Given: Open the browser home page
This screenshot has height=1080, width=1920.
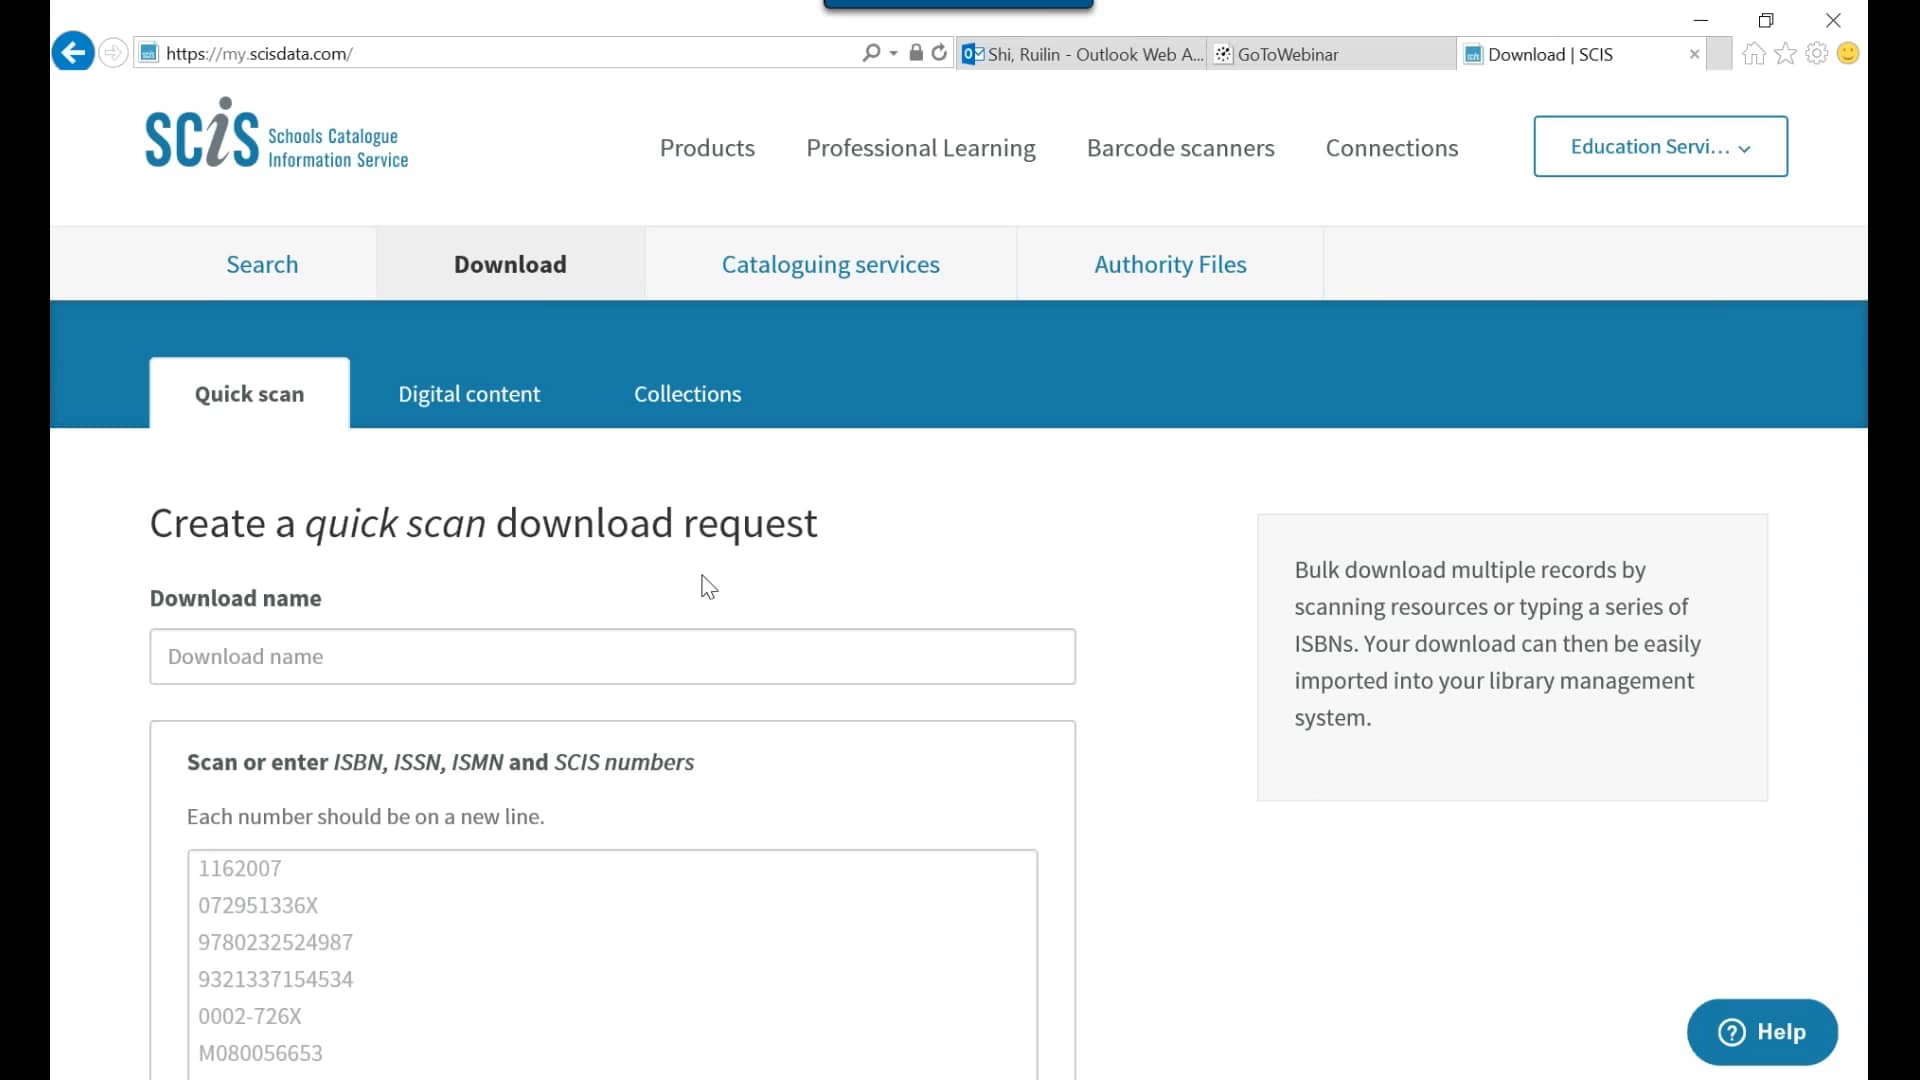Looking at the screenshot, I should [x=1753, y=54].
